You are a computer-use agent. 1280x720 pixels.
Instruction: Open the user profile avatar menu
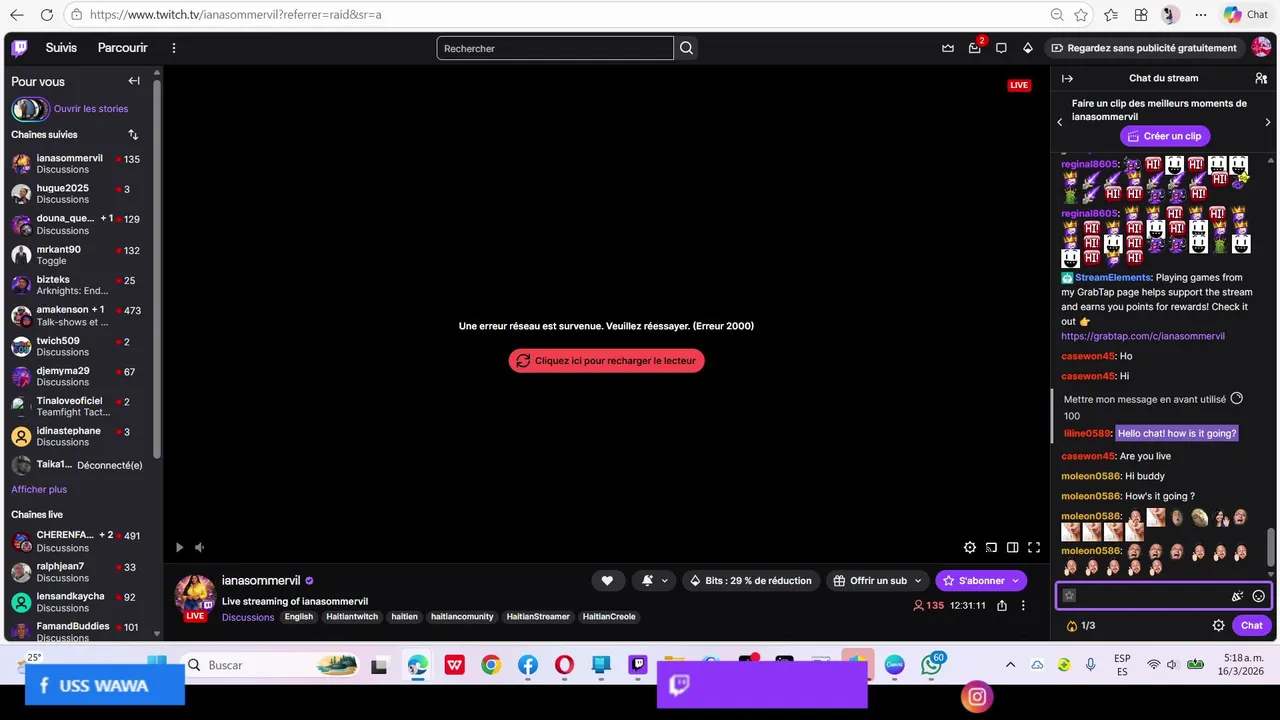[x=1261, y=47]
